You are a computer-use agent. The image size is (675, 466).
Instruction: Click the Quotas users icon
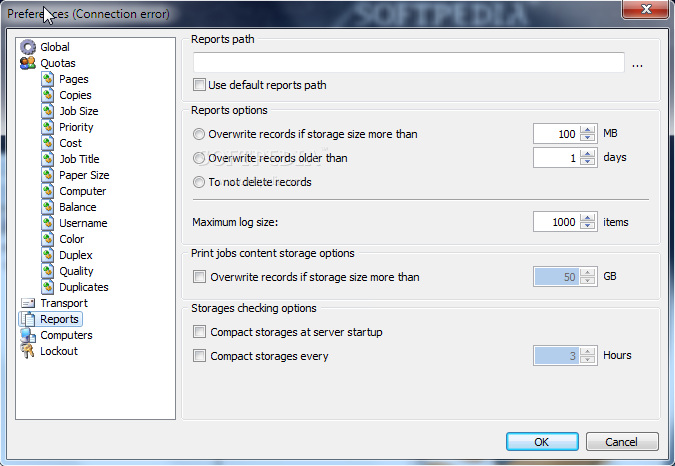click(28, 63)
